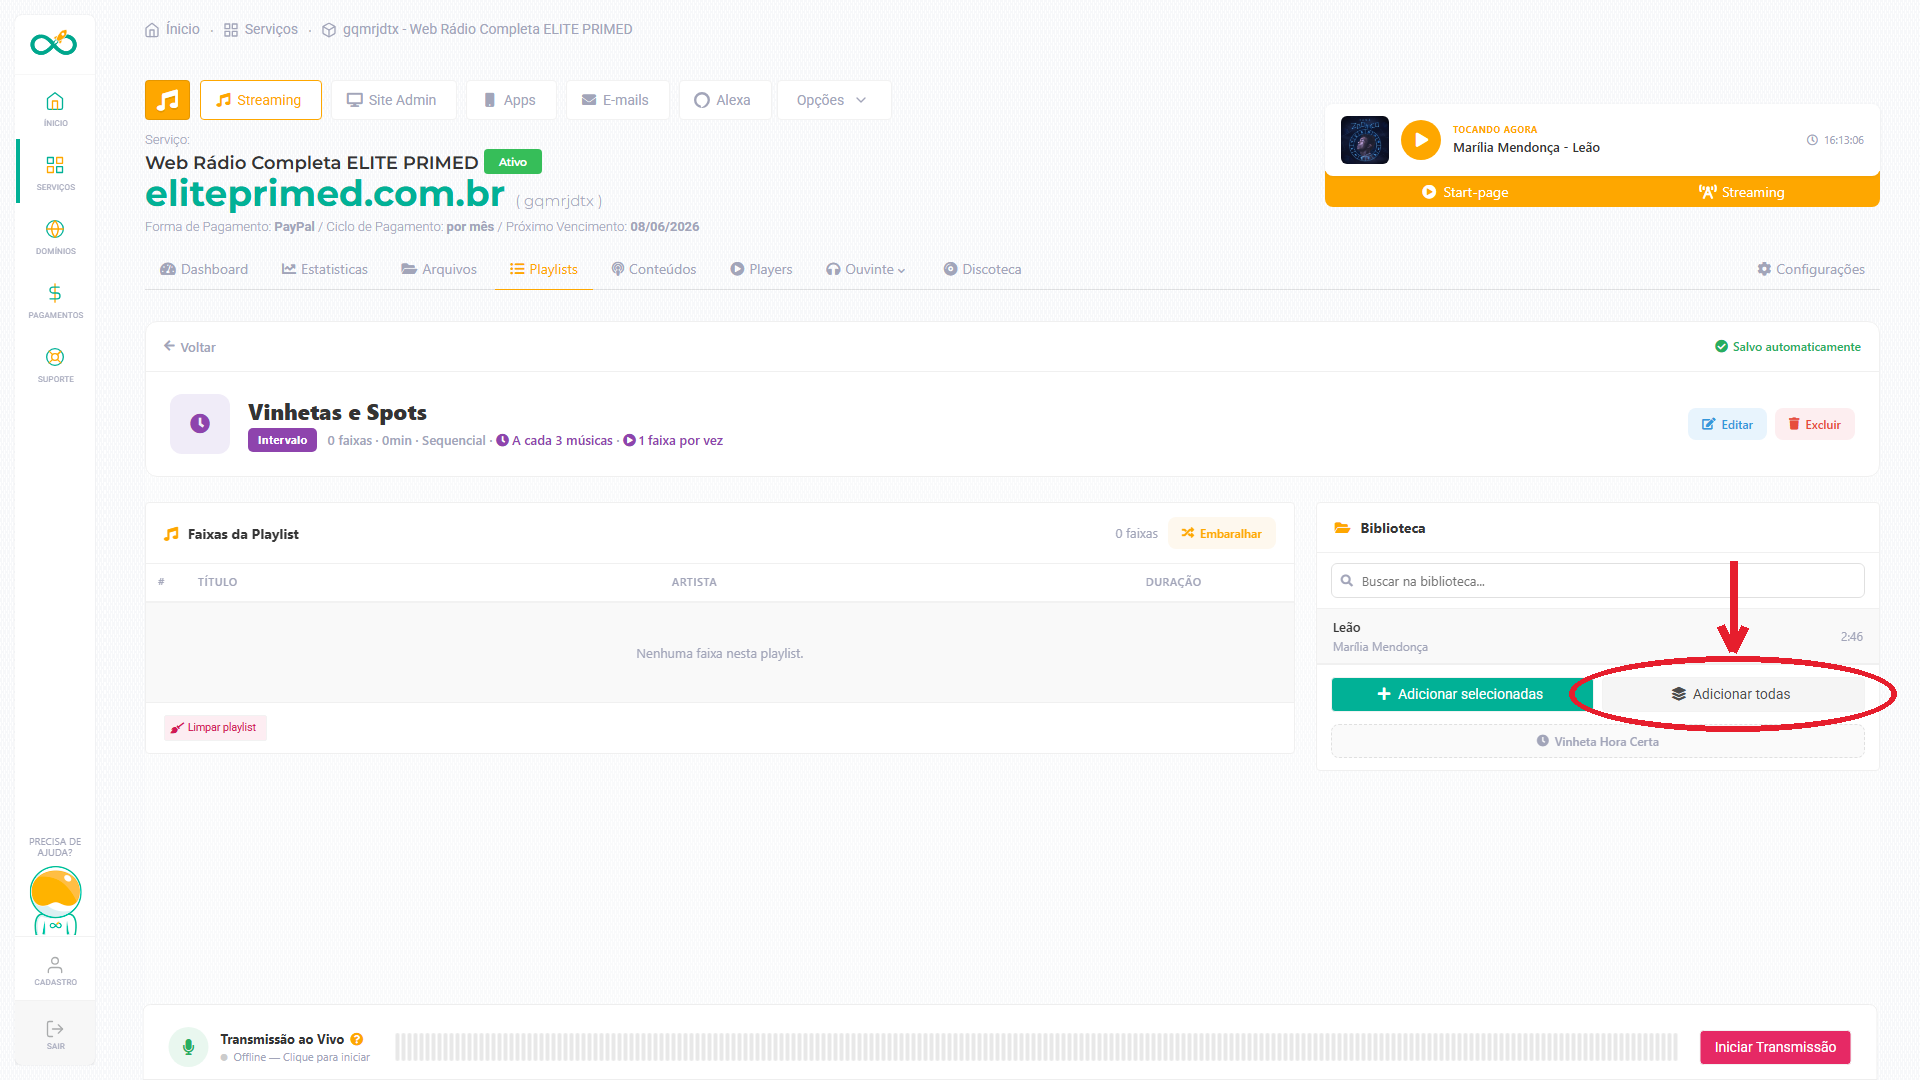
Task: Click the orange music note button
Action: [x=167, y=100]
